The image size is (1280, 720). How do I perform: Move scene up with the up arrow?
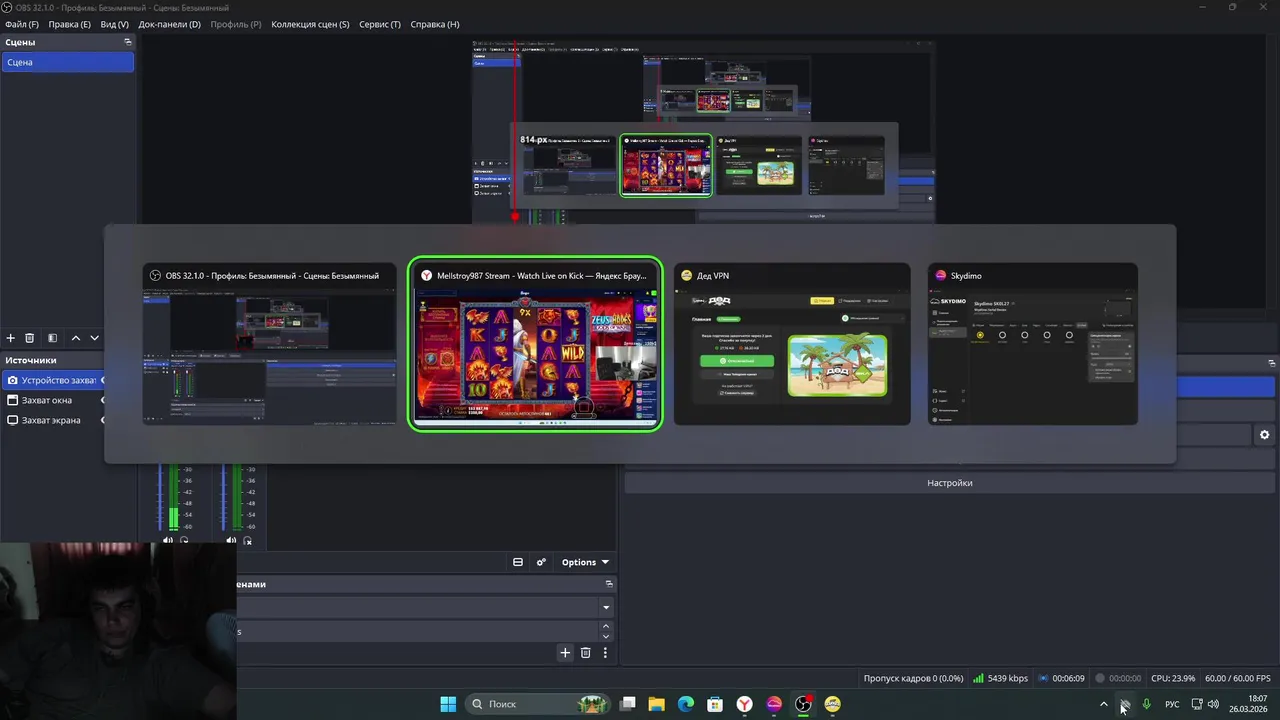75,338
